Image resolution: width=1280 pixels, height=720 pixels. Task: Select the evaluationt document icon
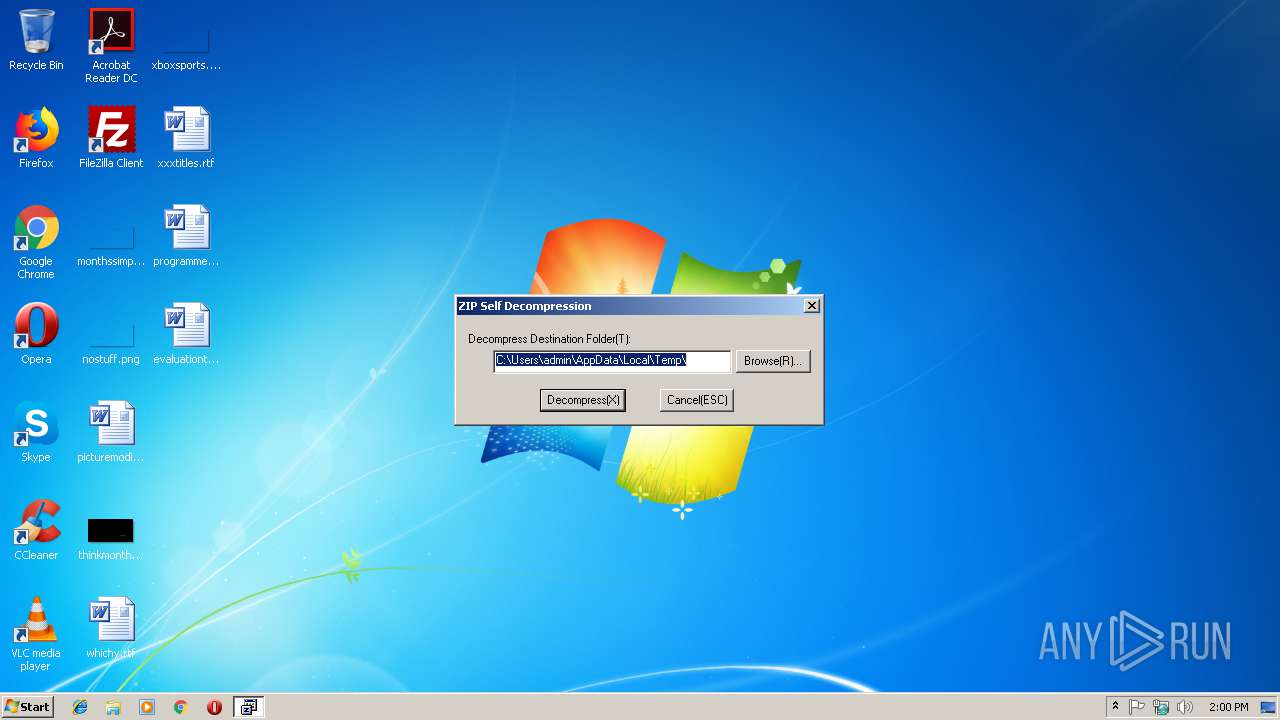pos(186,334)
